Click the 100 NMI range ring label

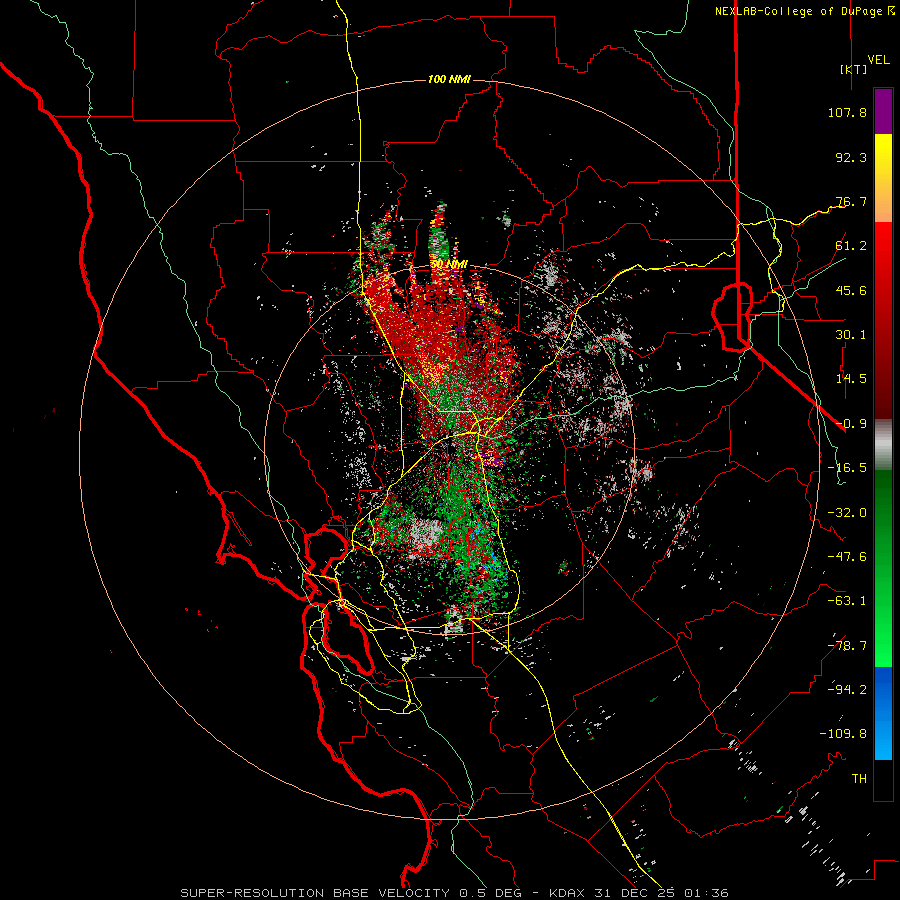click(x=449, y=79)
